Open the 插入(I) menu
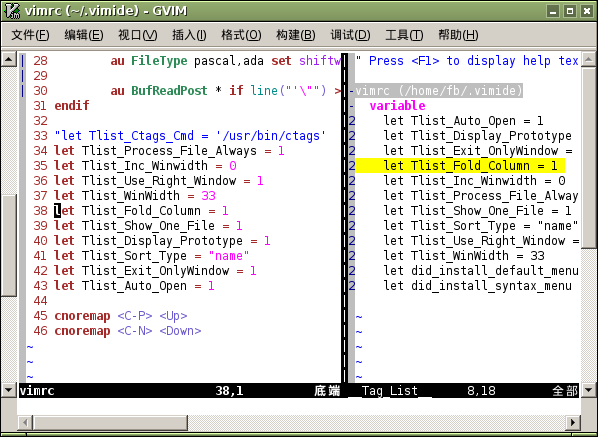598x437 pixels. [189, 35]
